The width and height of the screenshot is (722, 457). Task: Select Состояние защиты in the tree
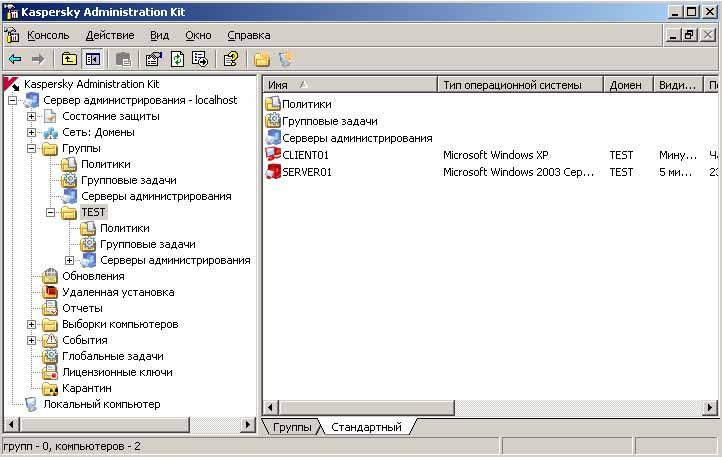coord(111,116)
